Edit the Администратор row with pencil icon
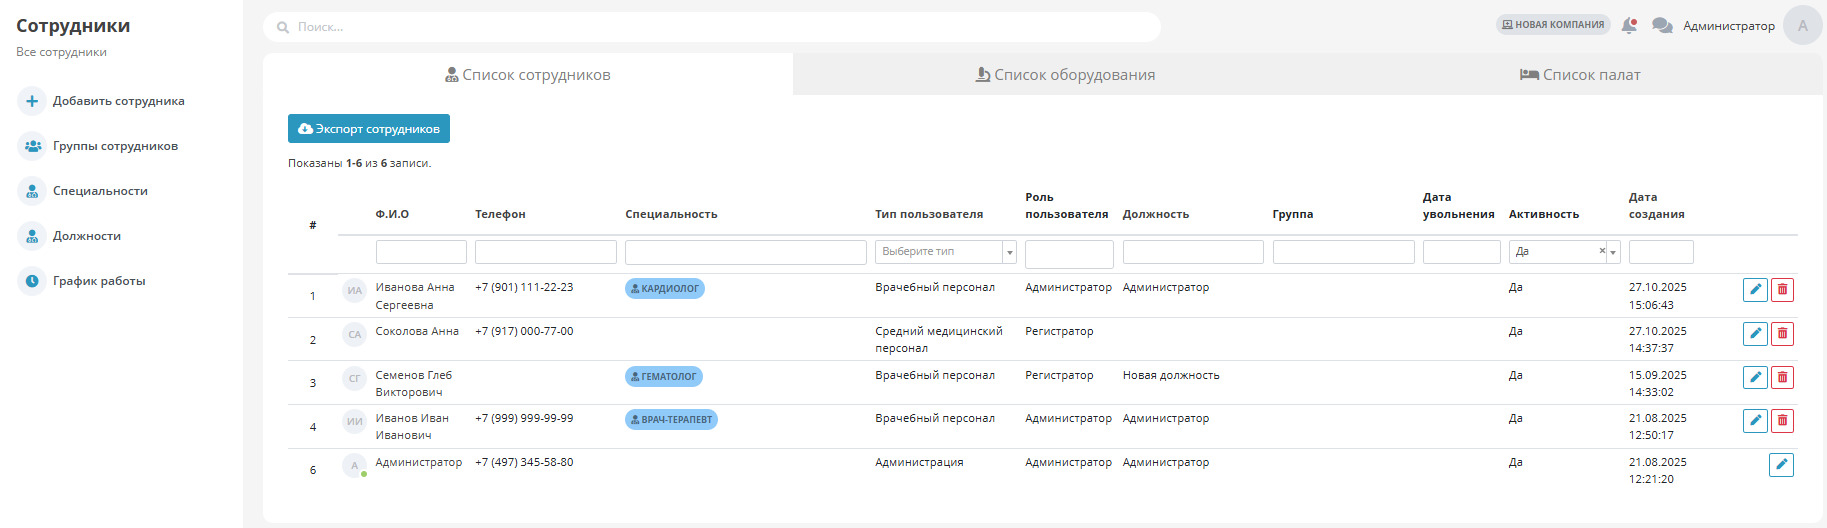This screenshot has width=1827, height=528. 1781,465
